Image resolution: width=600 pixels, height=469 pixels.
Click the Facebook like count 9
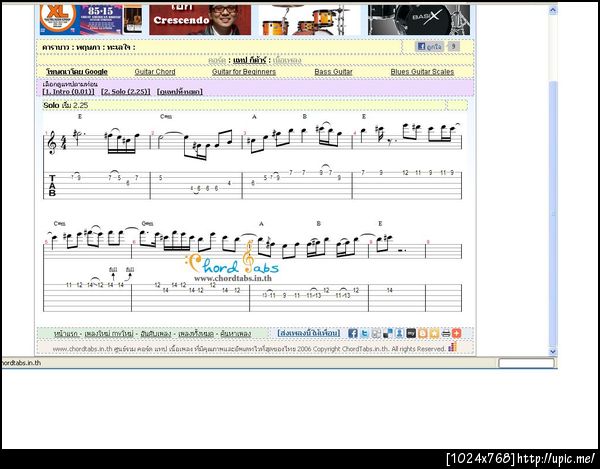[x=453, y=47]
